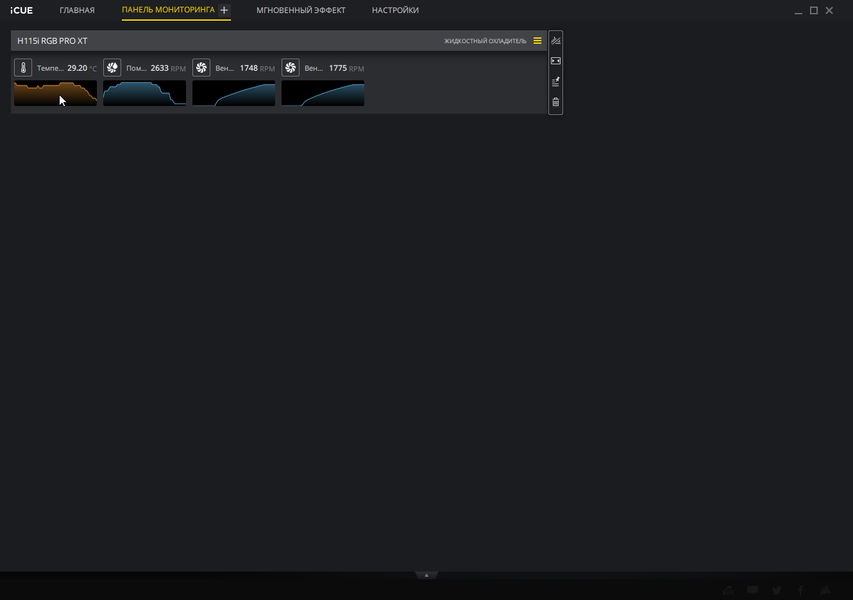Click the hide graphs icon in side toolbar
The width and height of the screenshot is (853, 600).
[x=555, y=41]
